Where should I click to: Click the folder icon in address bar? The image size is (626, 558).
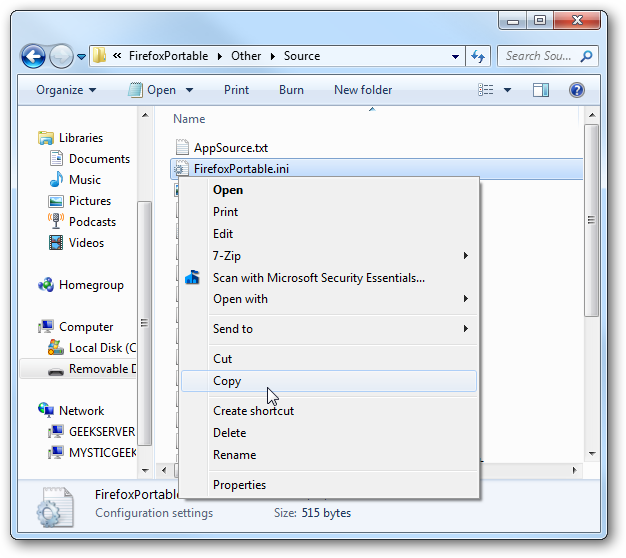(99, 56)
